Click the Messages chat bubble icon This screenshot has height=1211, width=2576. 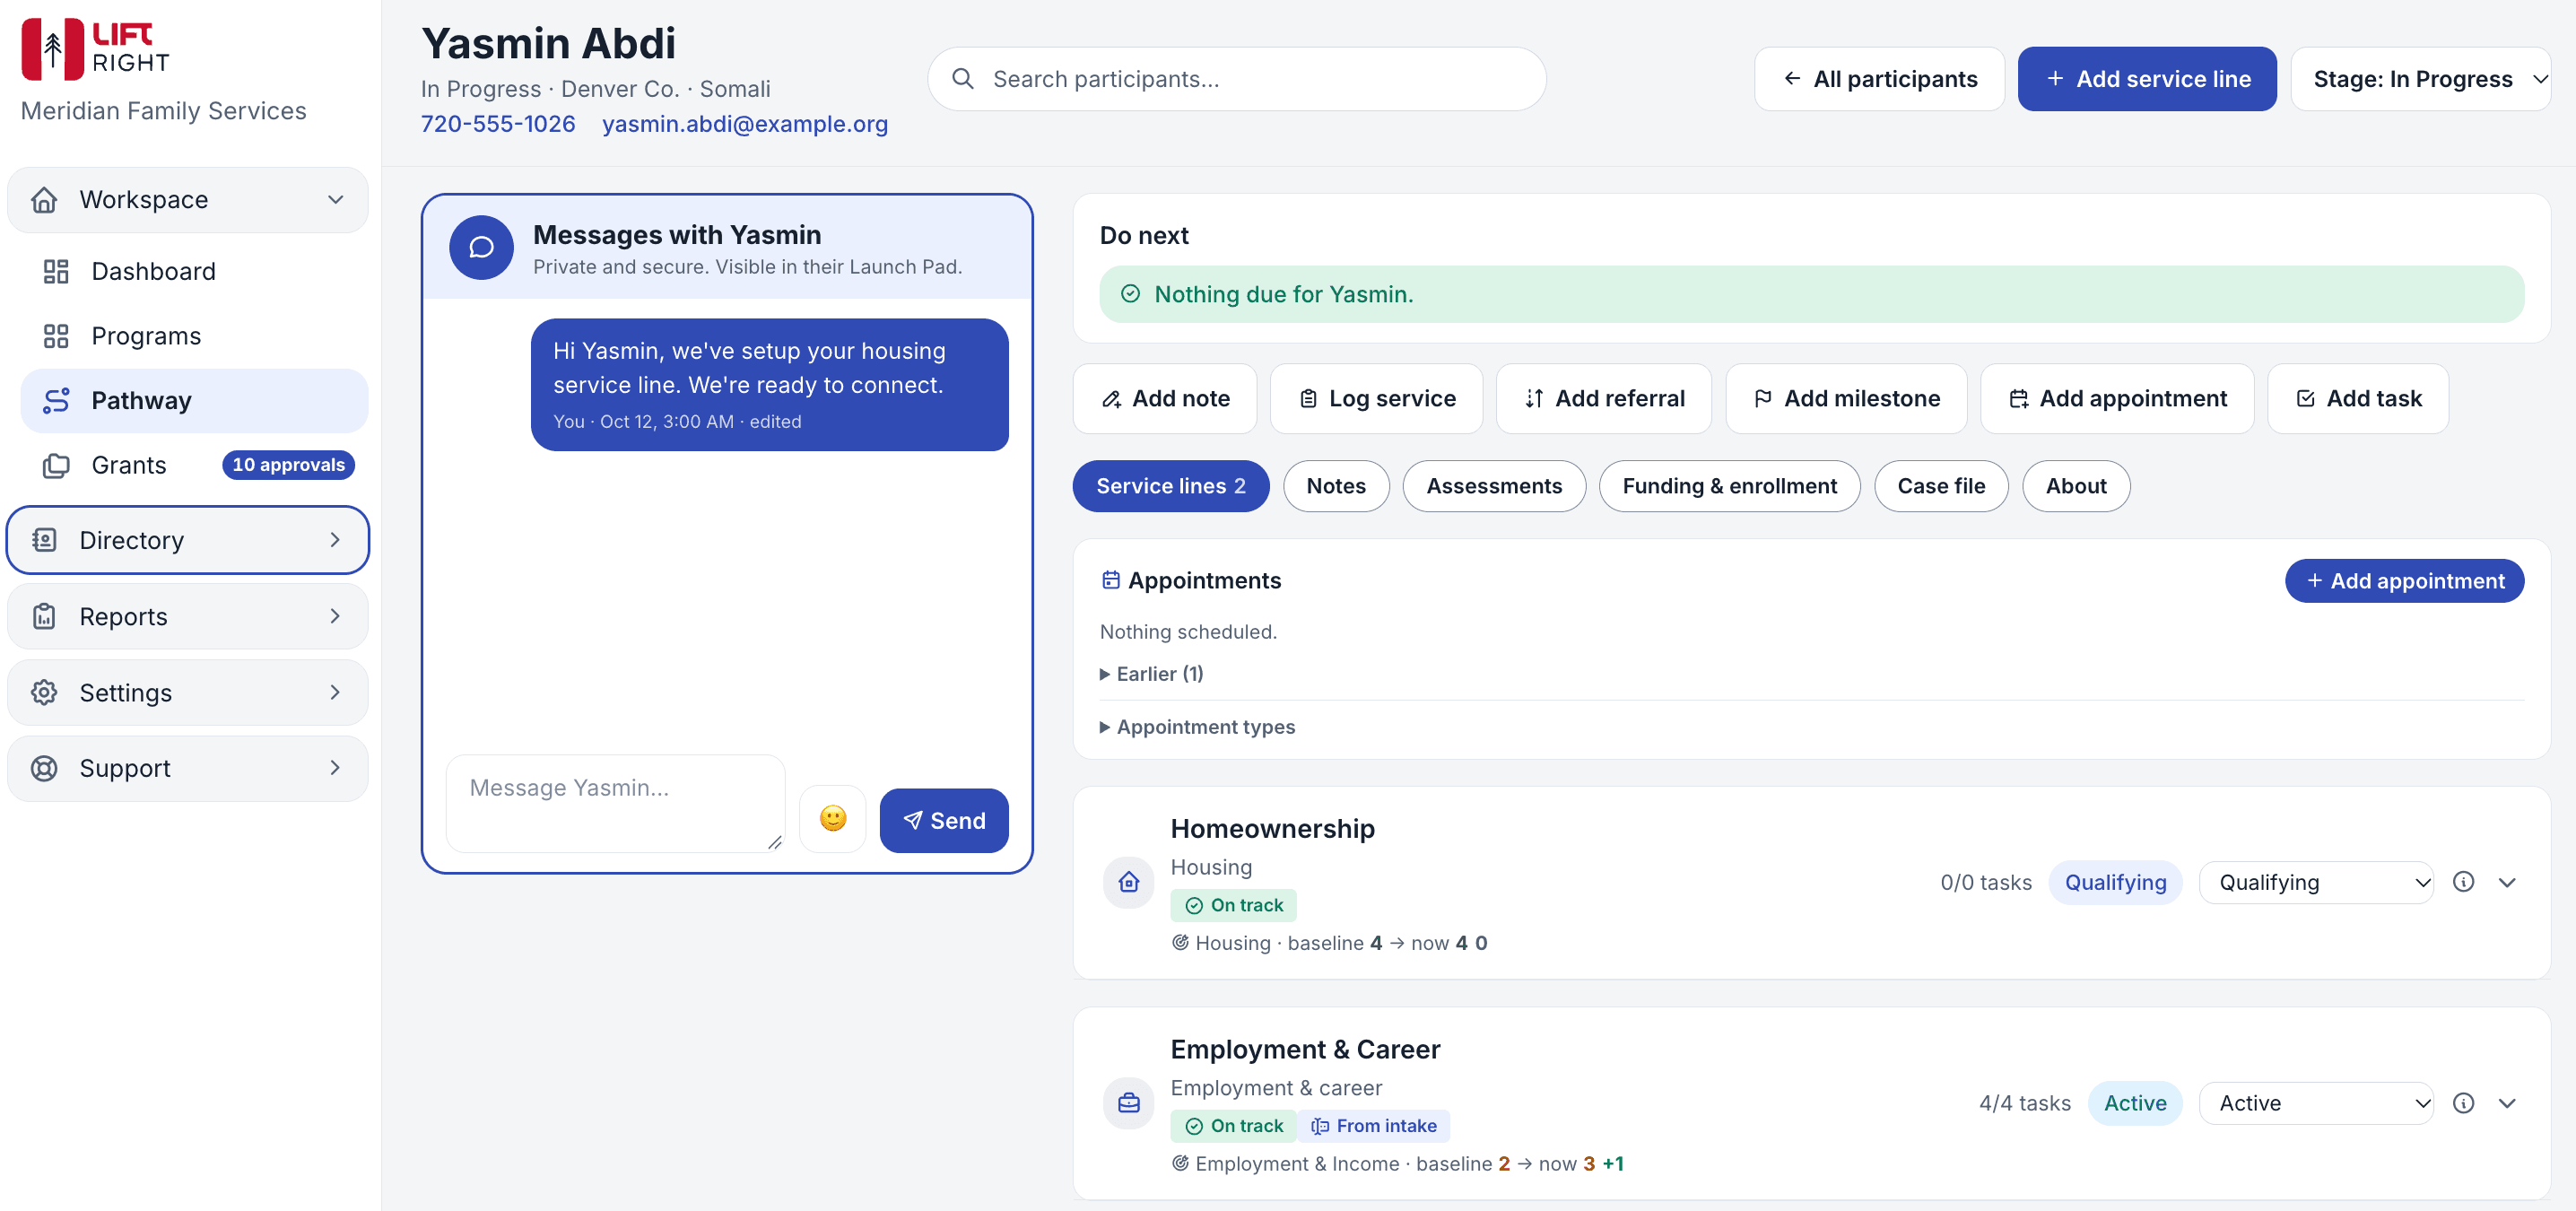tap(481, 247)
